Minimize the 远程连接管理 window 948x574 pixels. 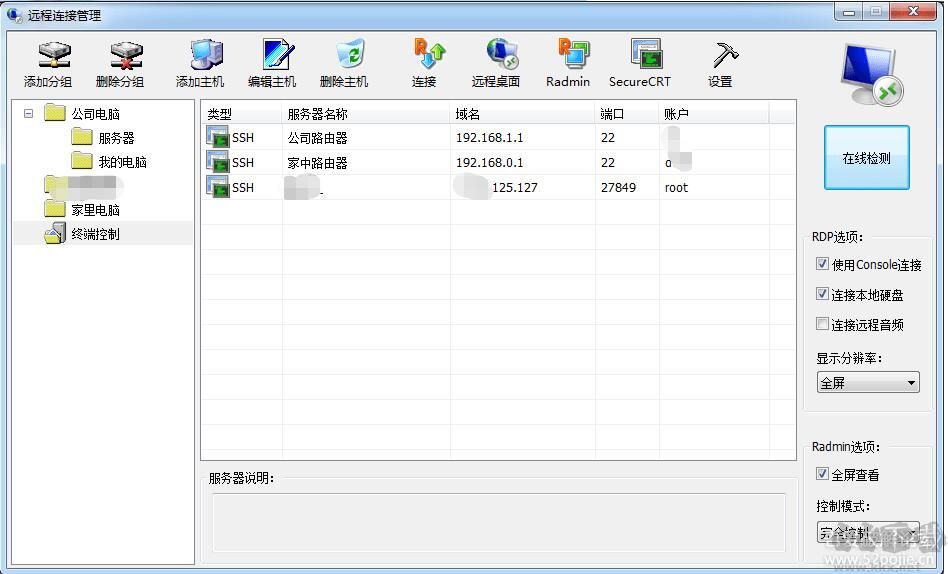(849, 12)
